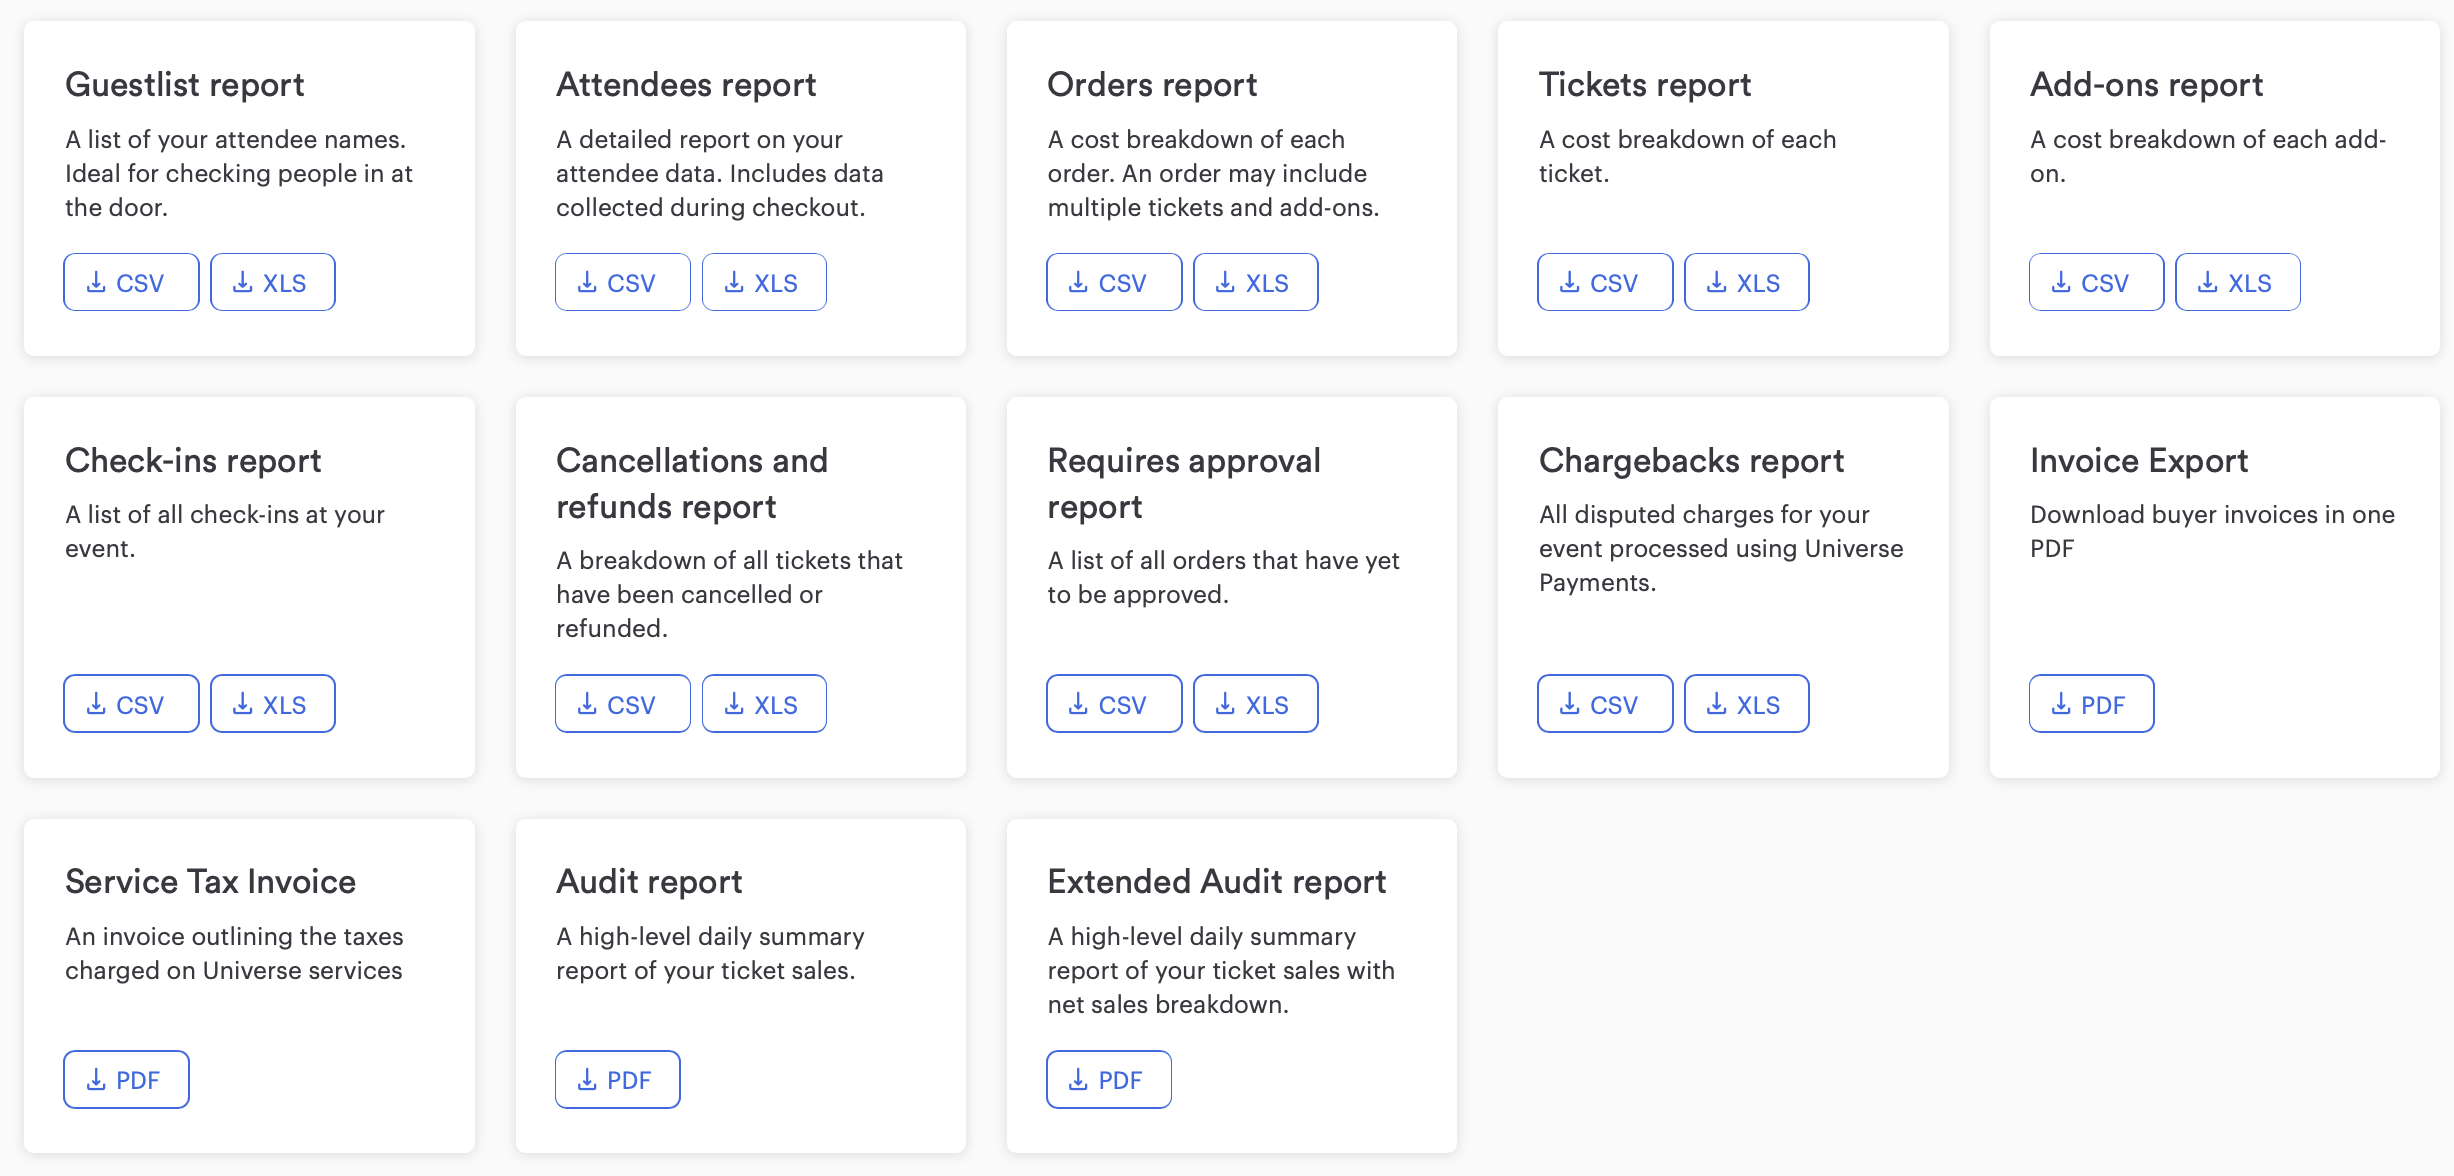Download Chargebacks report as CSV
Screen dimensions: 2454x1176
point(1604,704)
